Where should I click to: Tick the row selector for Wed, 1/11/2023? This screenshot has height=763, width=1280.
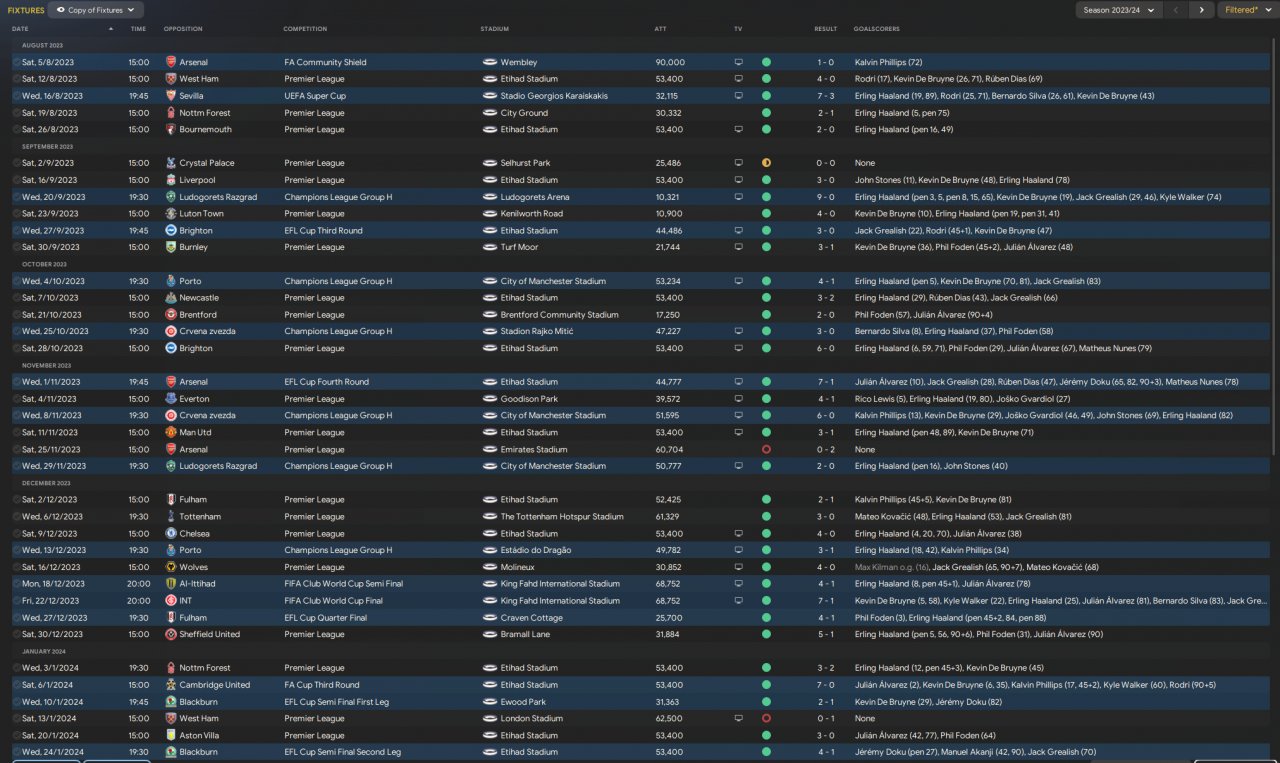click(16, 382)
